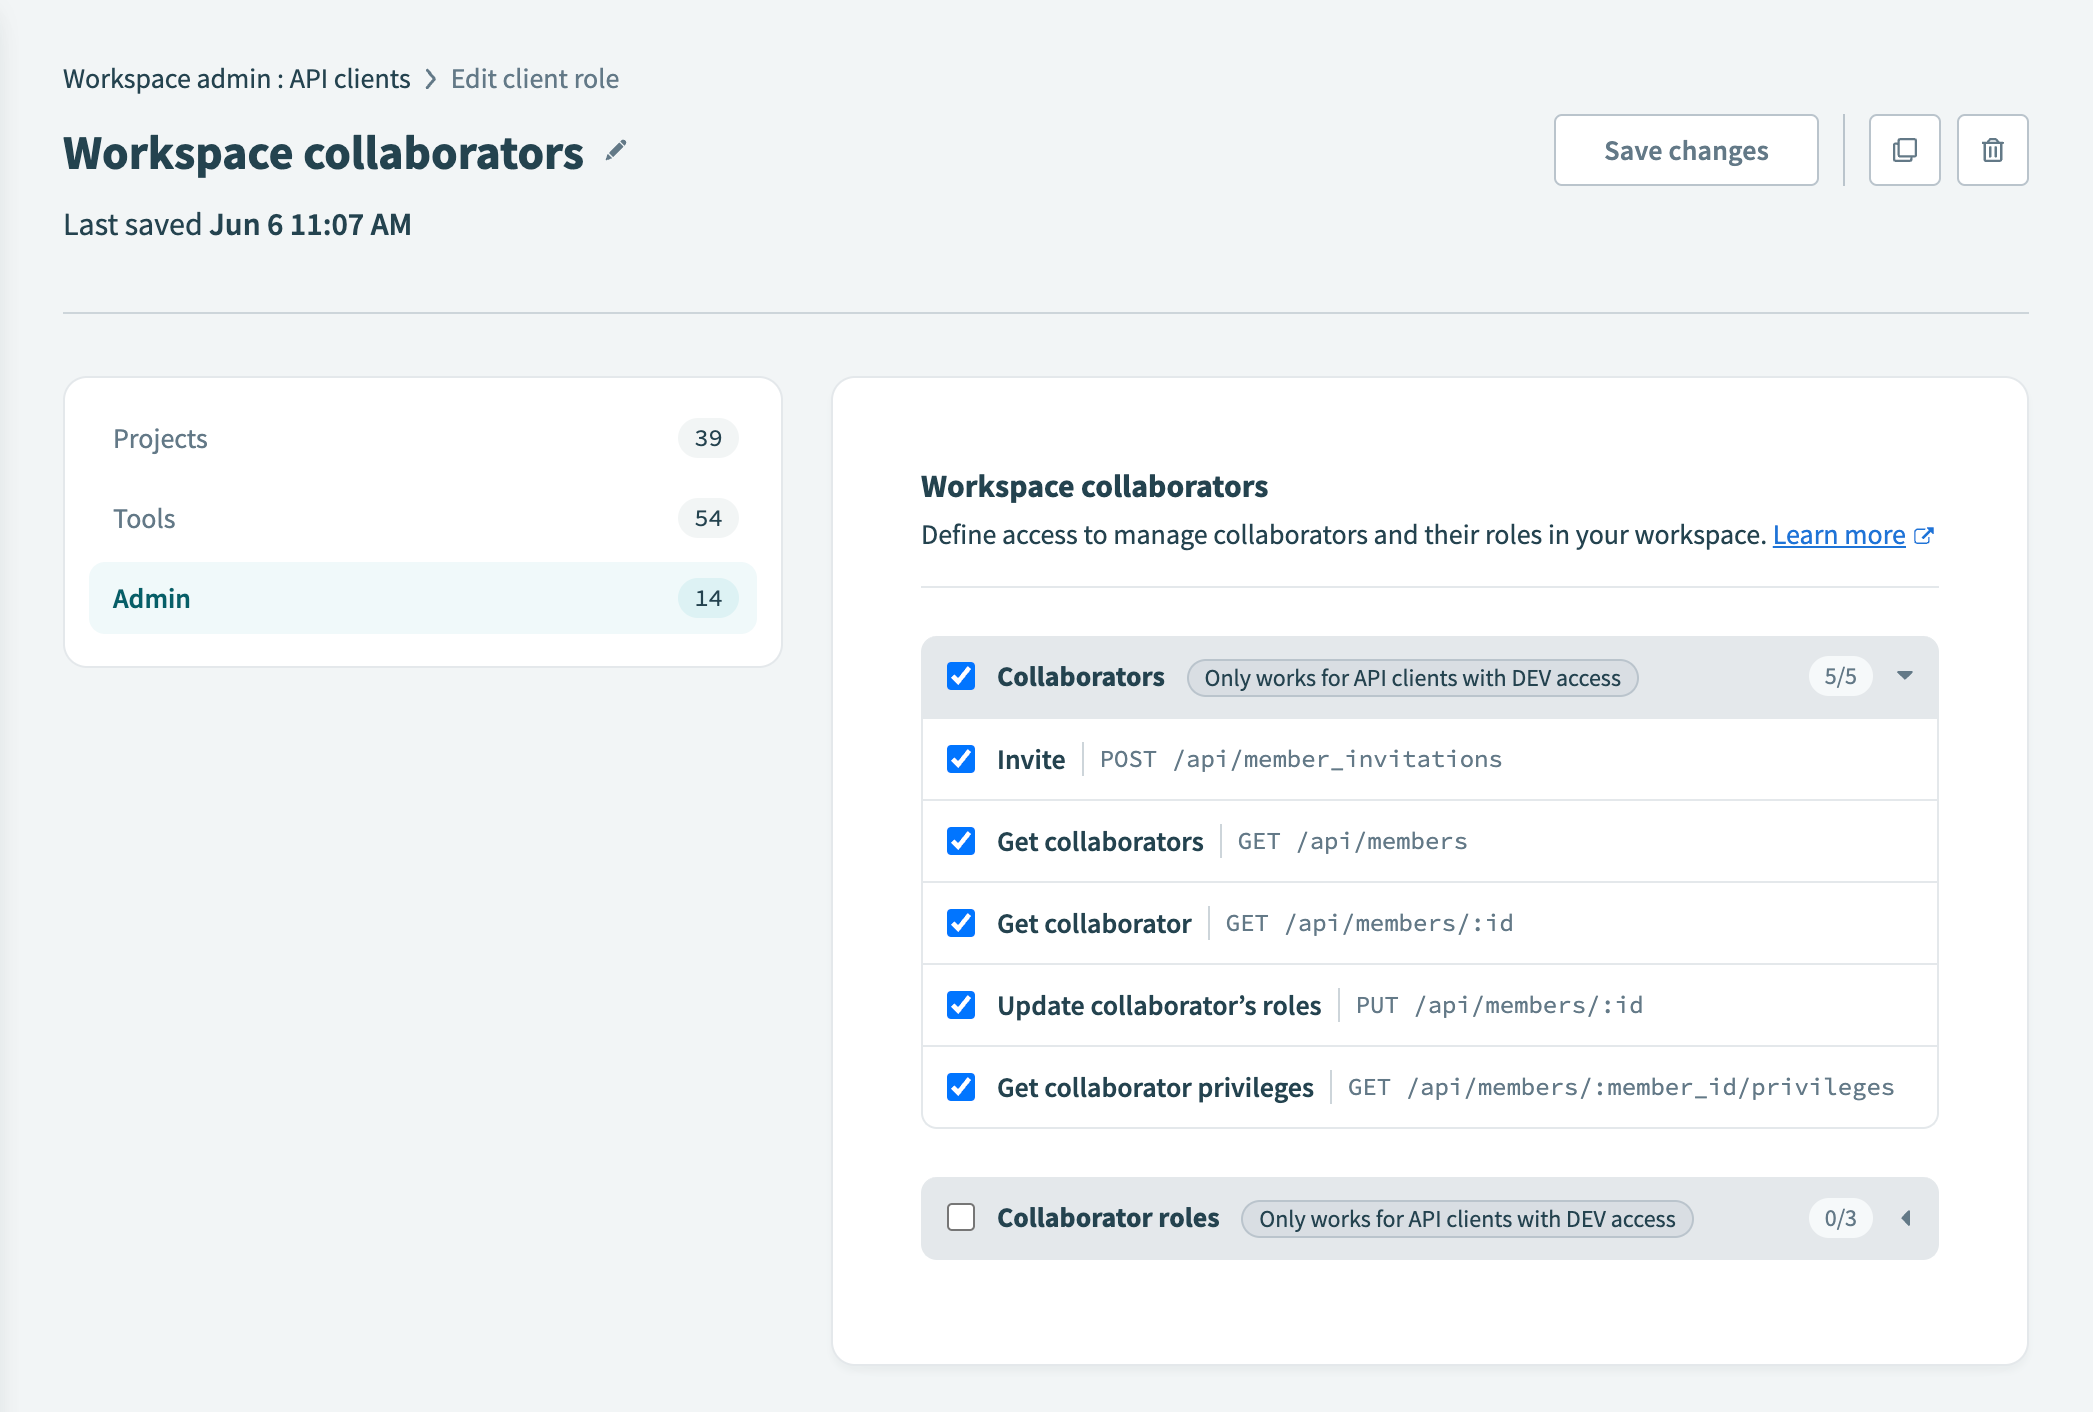Duplicate the client role
The image size is (2093, 1412).
point(1904,150)
